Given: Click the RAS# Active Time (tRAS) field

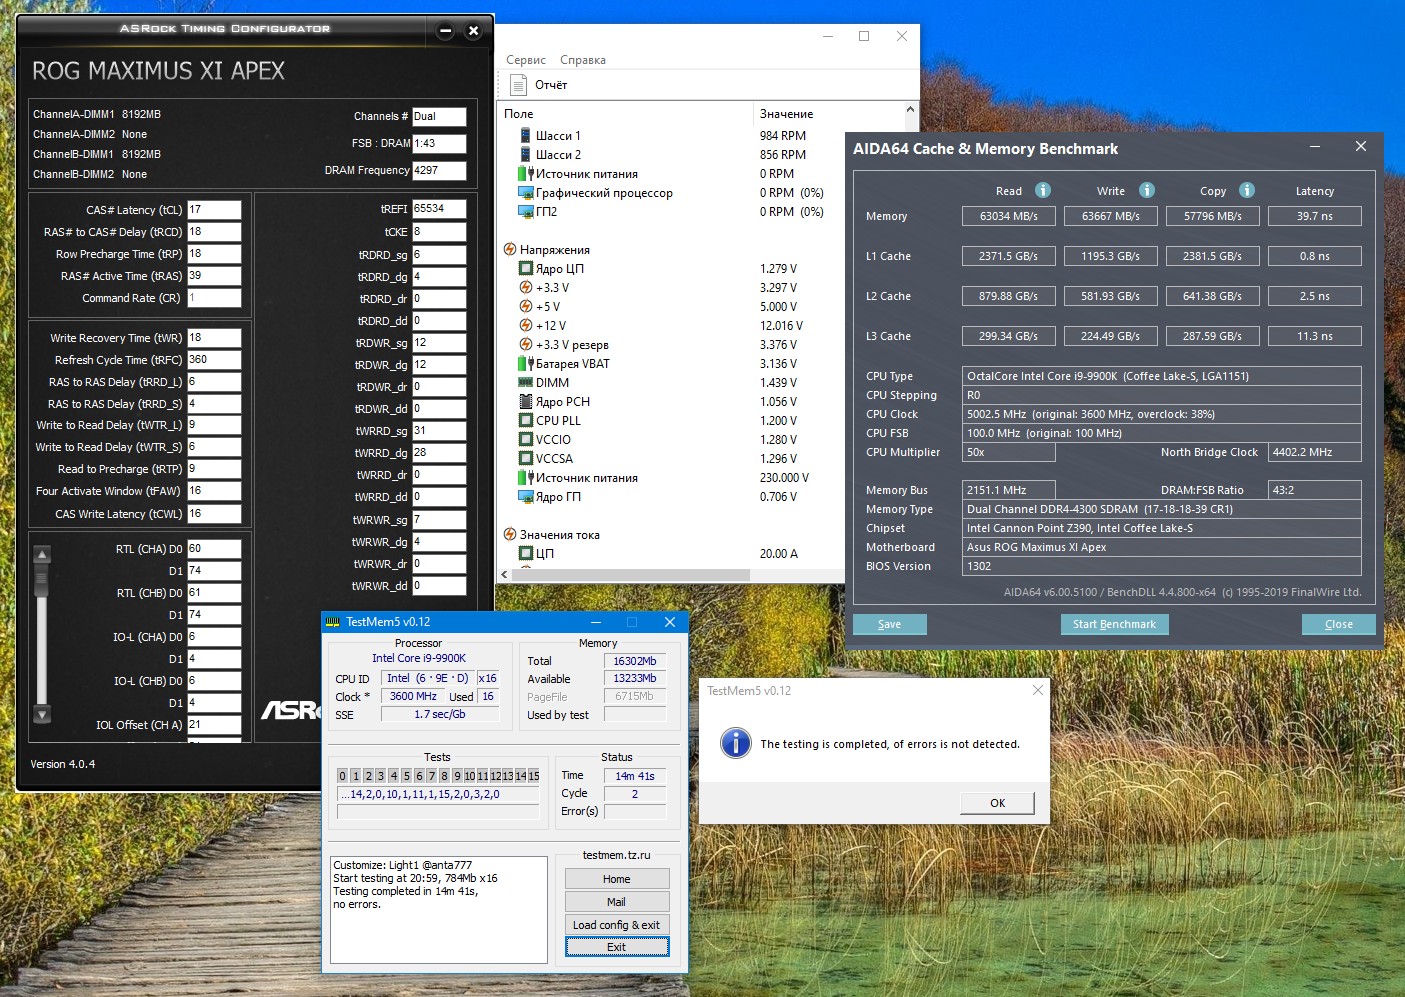Looking at the screenshot, I should (x=214, y=276).
